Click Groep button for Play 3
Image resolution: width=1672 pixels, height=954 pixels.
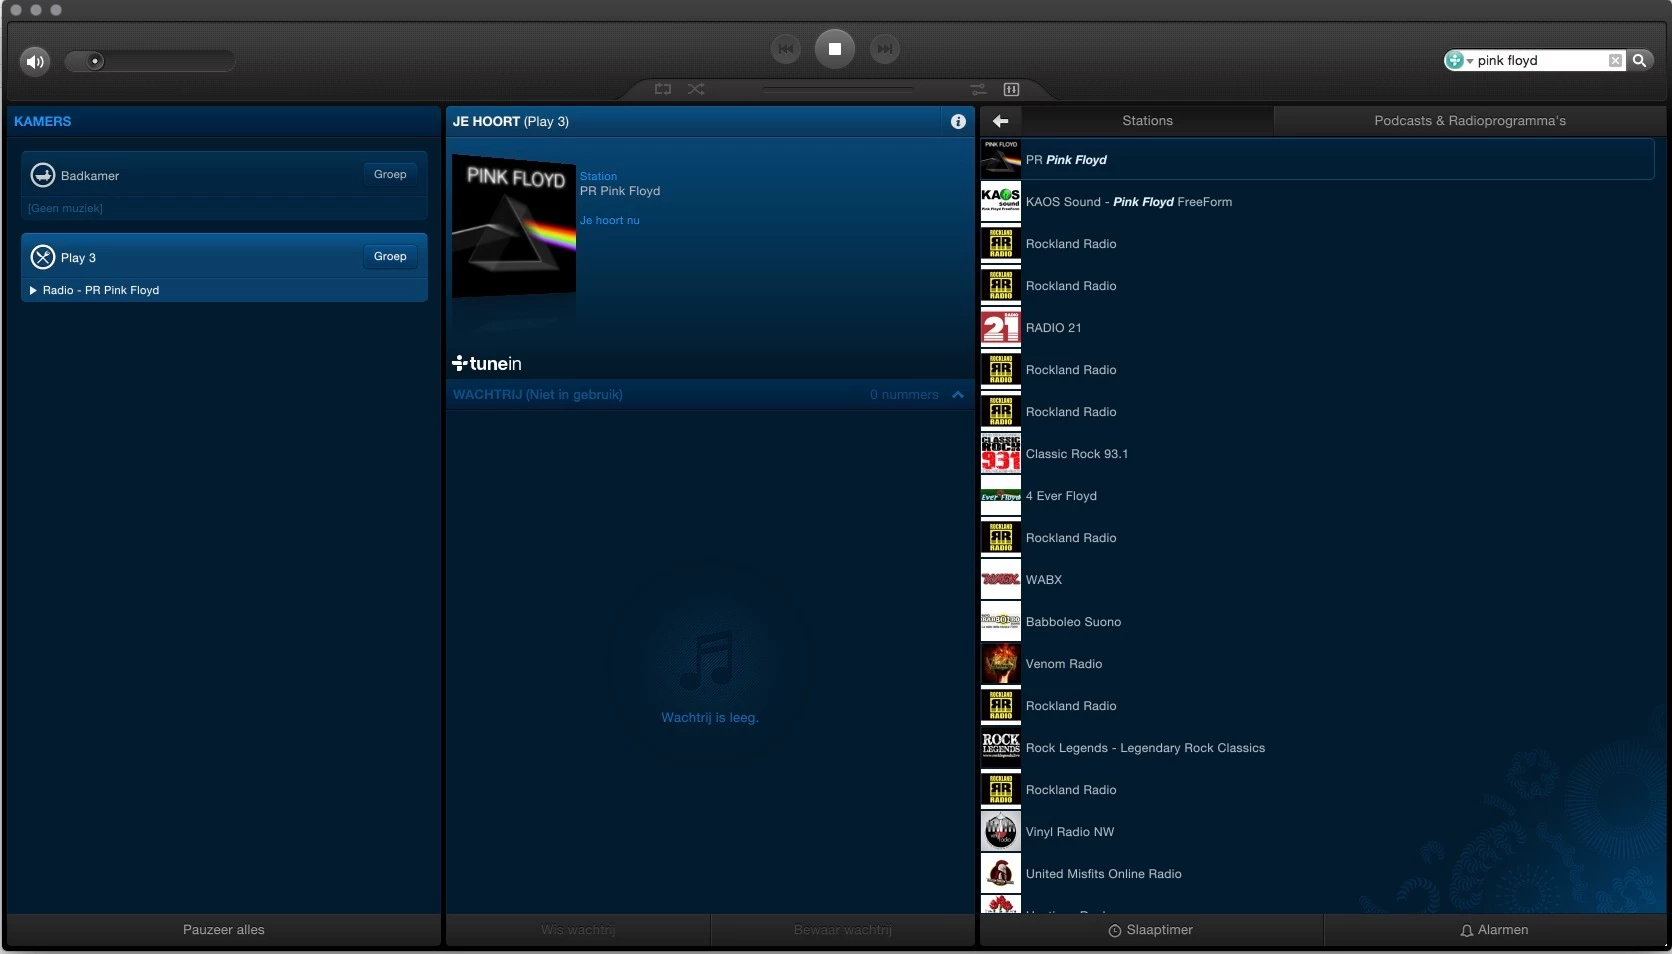[x=390, y=256]
